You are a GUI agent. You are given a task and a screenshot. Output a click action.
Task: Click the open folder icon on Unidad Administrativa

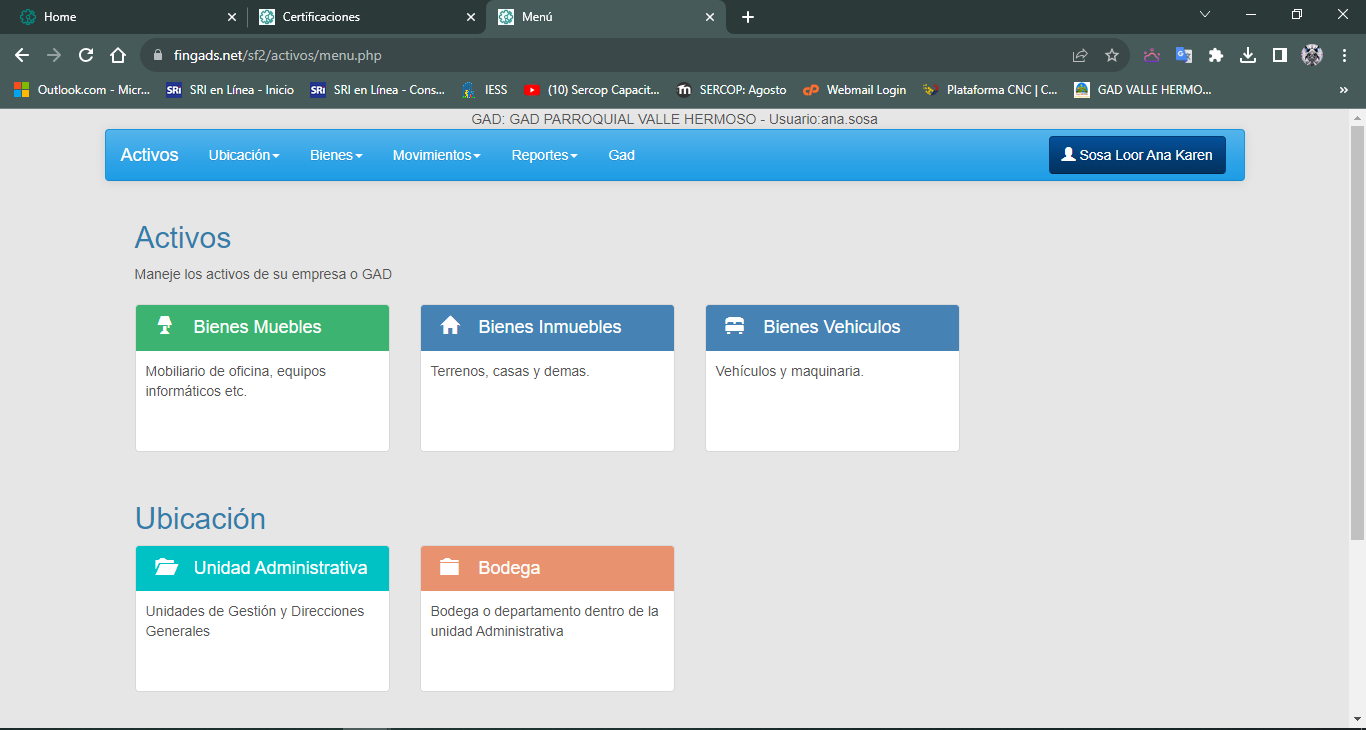pos(166,567)
